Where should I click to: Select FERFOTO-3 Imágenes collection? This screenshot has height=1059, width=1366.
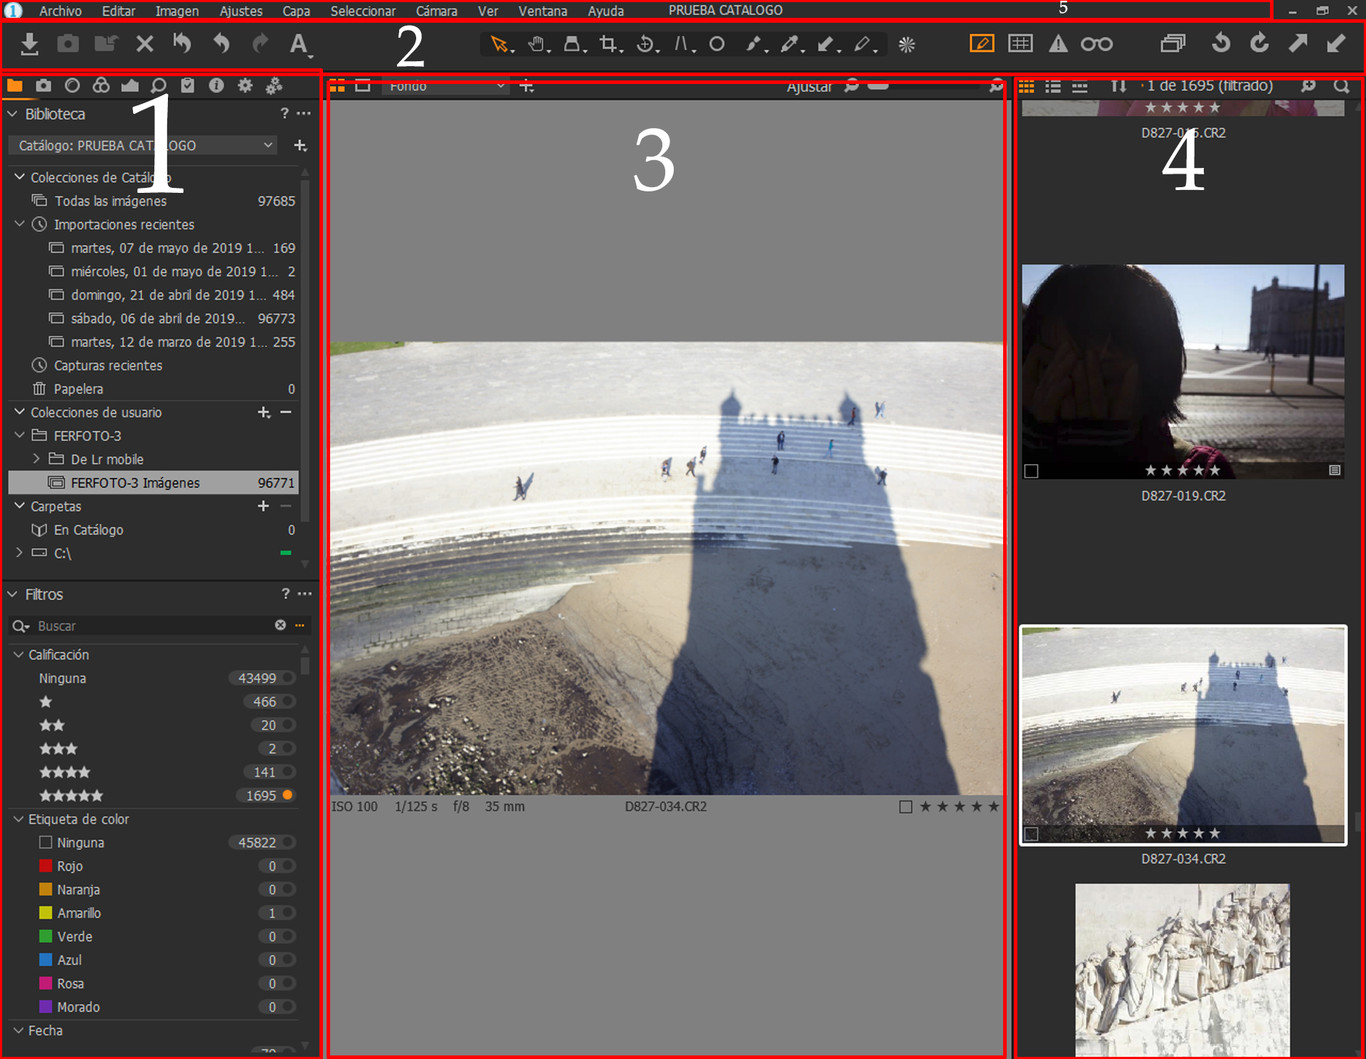[x=153, y=483]
